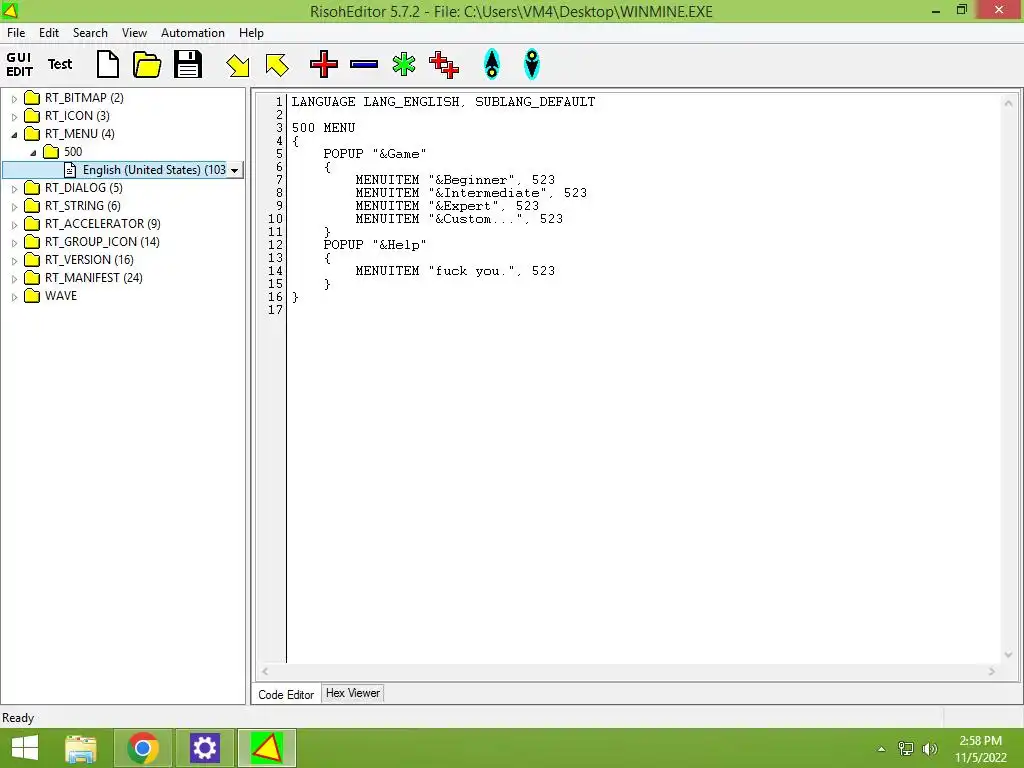Expand the RT_BITMAP (2) tree node

(x=14, y=99)
